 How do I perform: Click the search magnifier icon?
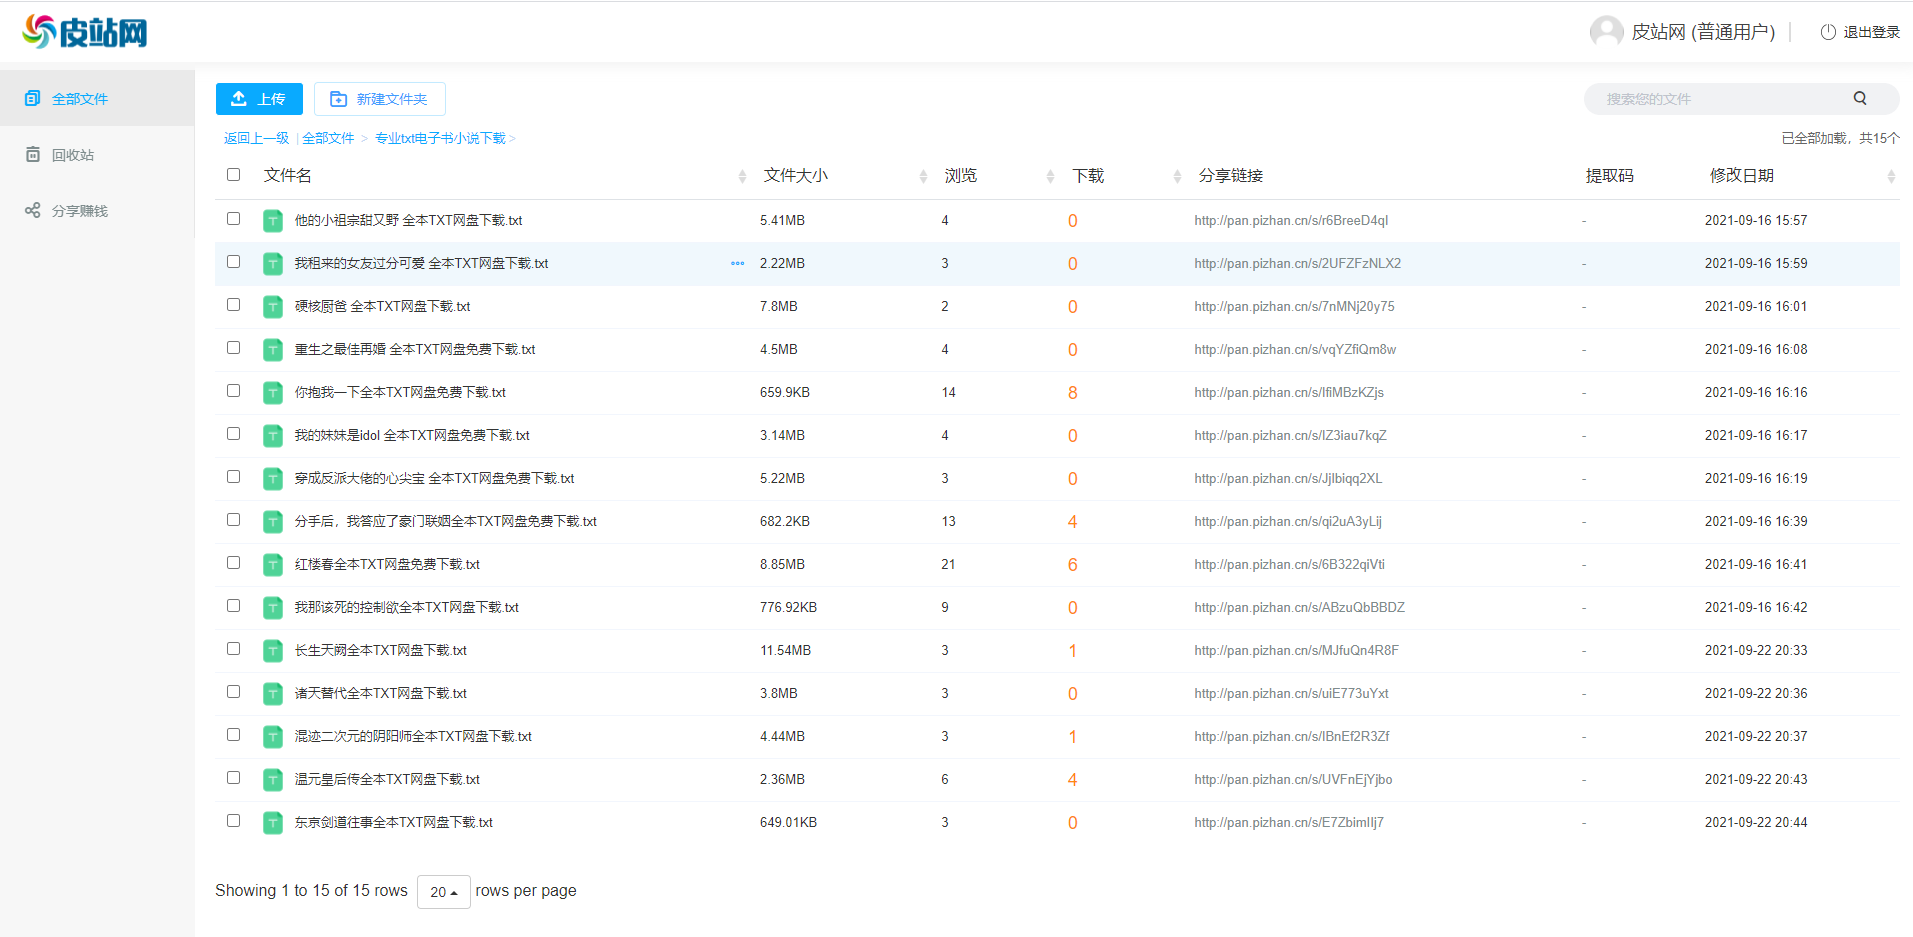pos(1859,98)
